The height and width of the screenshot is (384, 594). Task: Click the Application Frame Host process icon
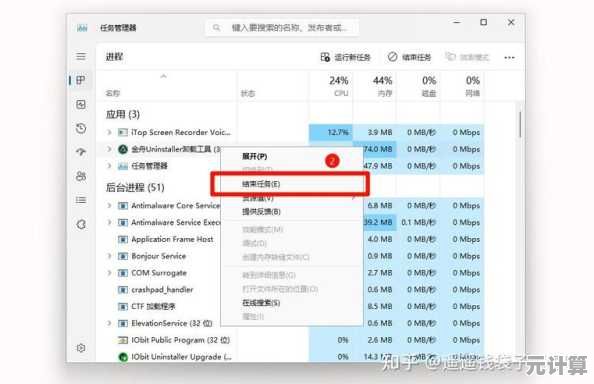122,239
